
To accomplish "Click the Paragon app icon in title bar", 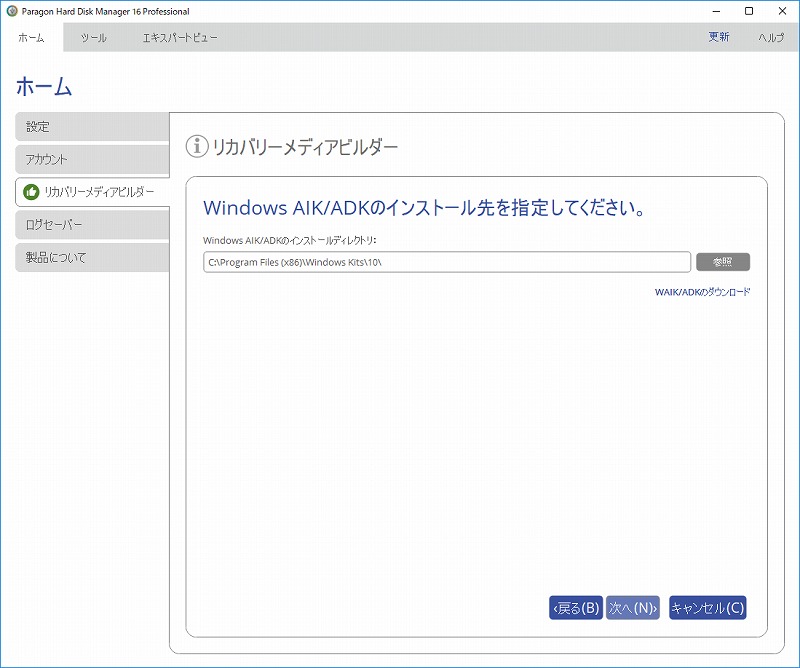I will coord(12,11).
